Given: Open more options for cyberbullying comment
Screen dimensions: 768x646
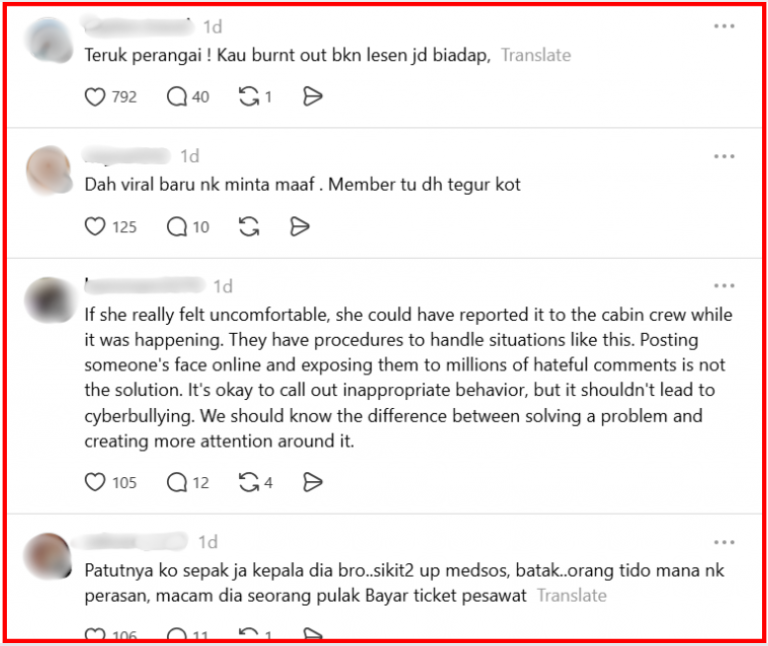Looking at the screenshot, I should coord(724,286).
